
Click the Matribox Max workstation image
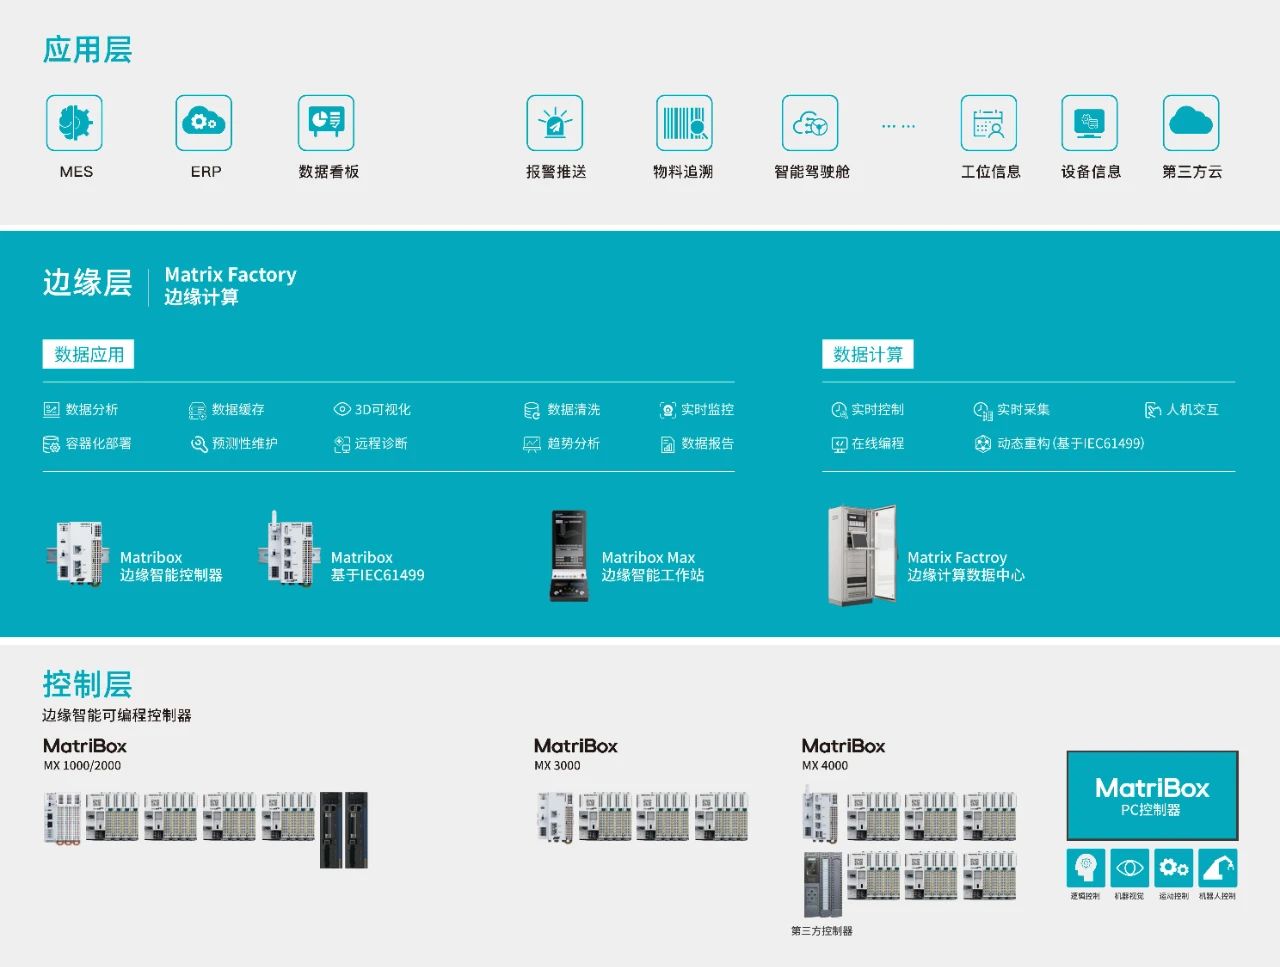click(x=569, y=555)
